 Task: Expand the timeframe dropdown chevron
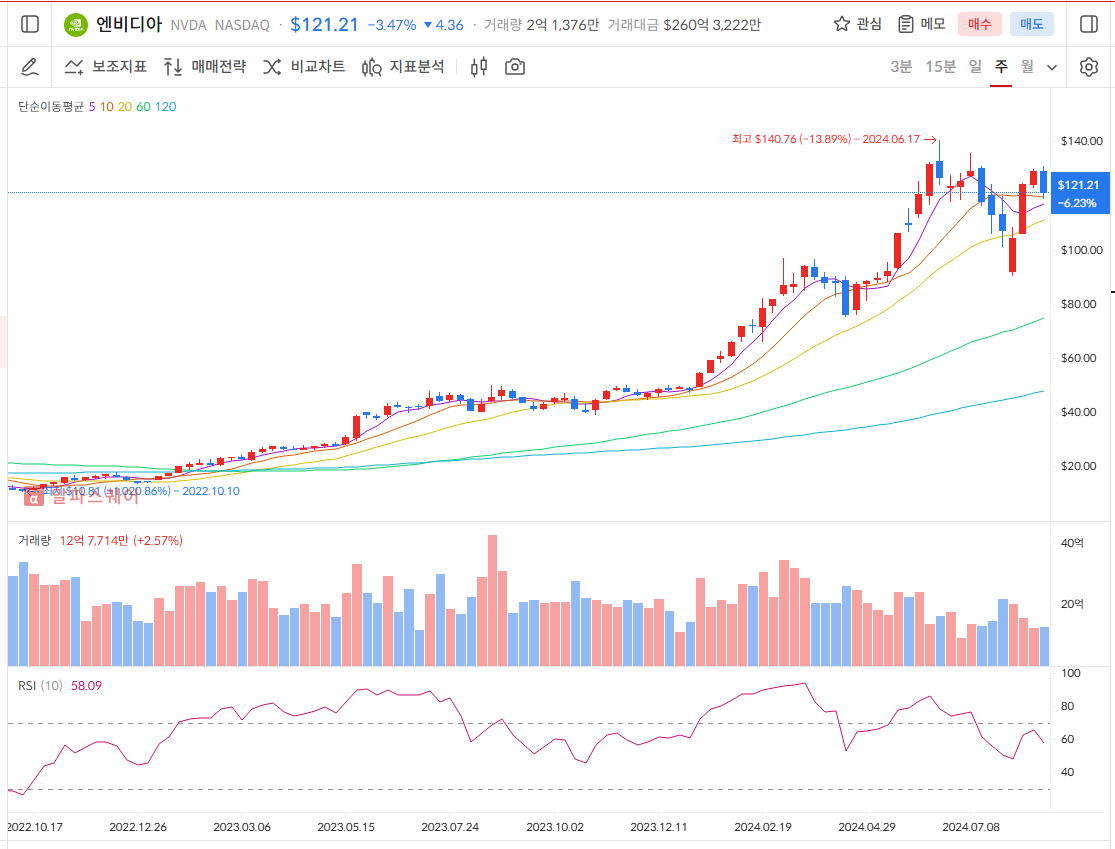click(1052, 68)
